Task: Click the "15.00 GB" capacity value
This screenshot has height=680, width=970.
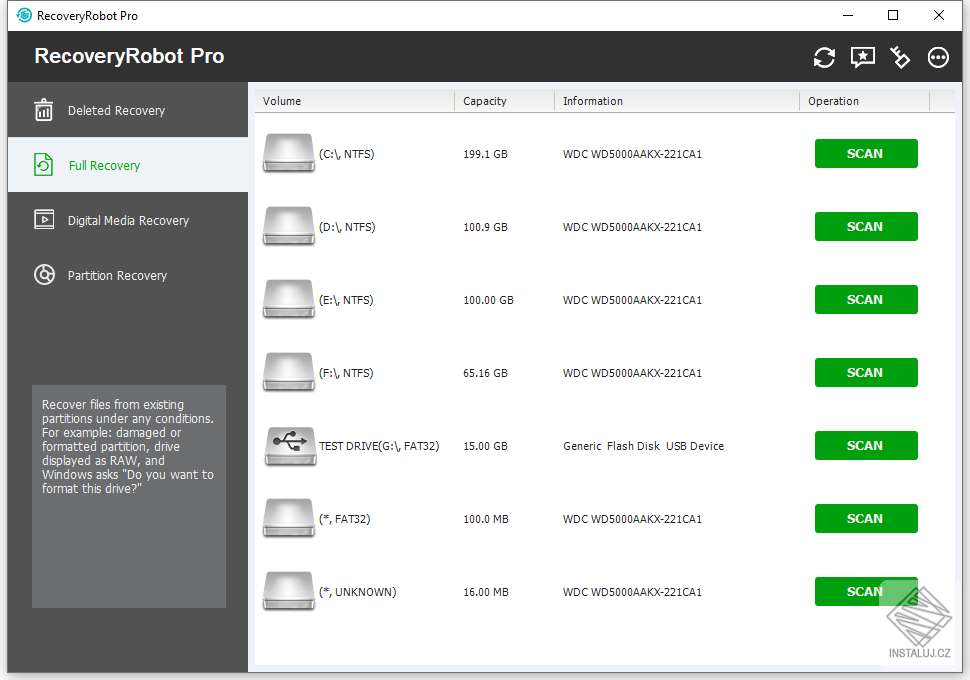Action: point(485,446)
